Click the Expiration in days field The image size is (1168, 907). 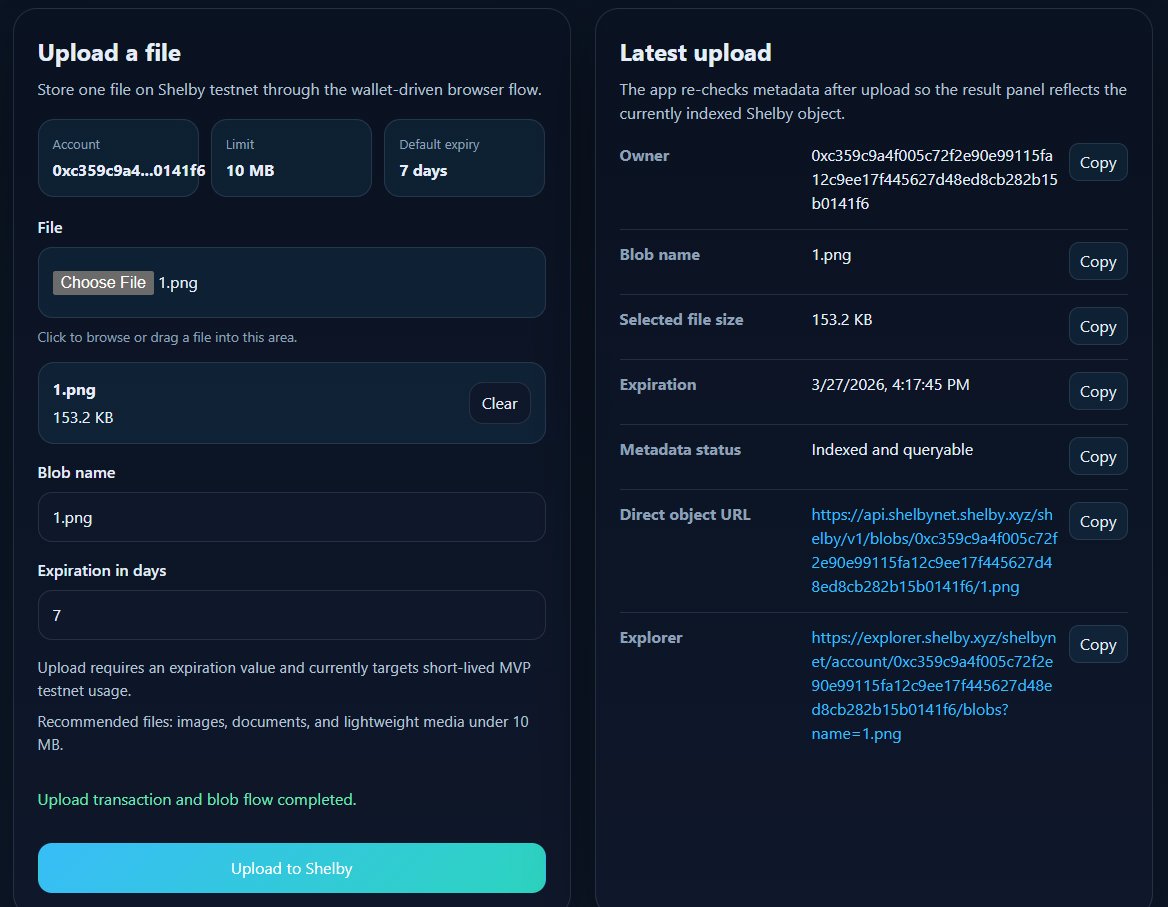[291, 615]
